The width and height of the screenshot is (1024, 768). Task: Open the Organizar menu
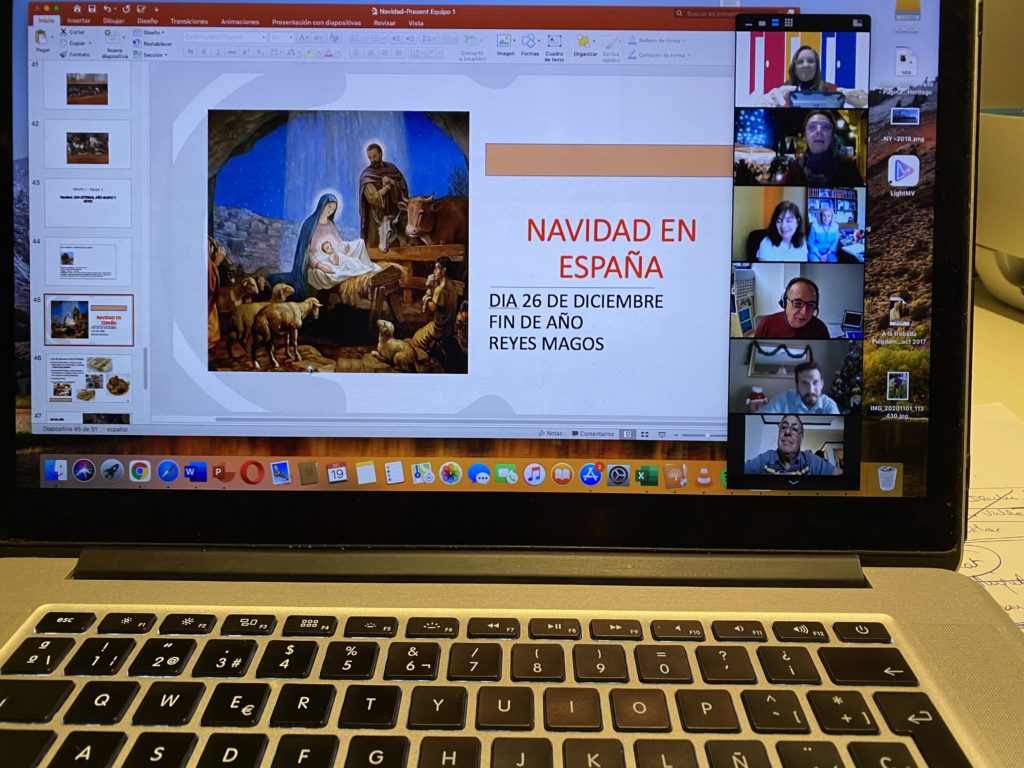pyautogui.click(x=585, y=46)
